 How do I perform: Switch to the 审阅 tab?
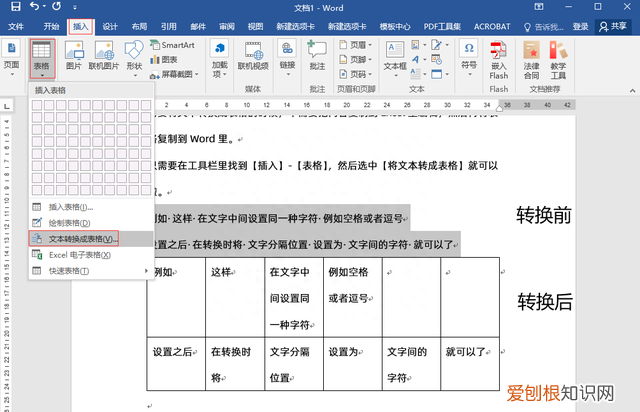(227, 27)
